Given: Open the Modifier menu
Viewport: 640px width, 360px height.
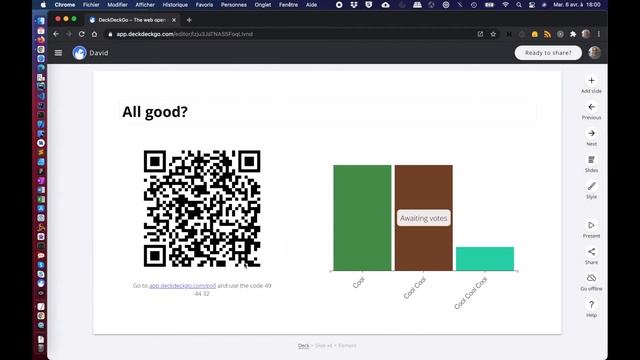Looking at the screenshot, I should coord(117,5).
